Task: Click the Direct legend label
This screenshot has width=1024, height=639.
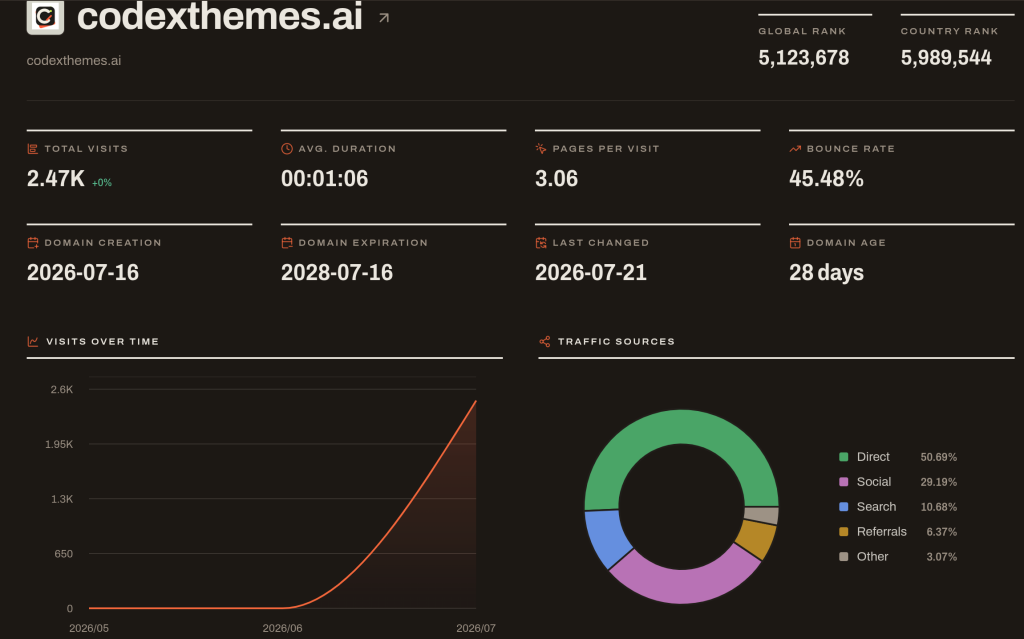Action: [x=873, y=457]
